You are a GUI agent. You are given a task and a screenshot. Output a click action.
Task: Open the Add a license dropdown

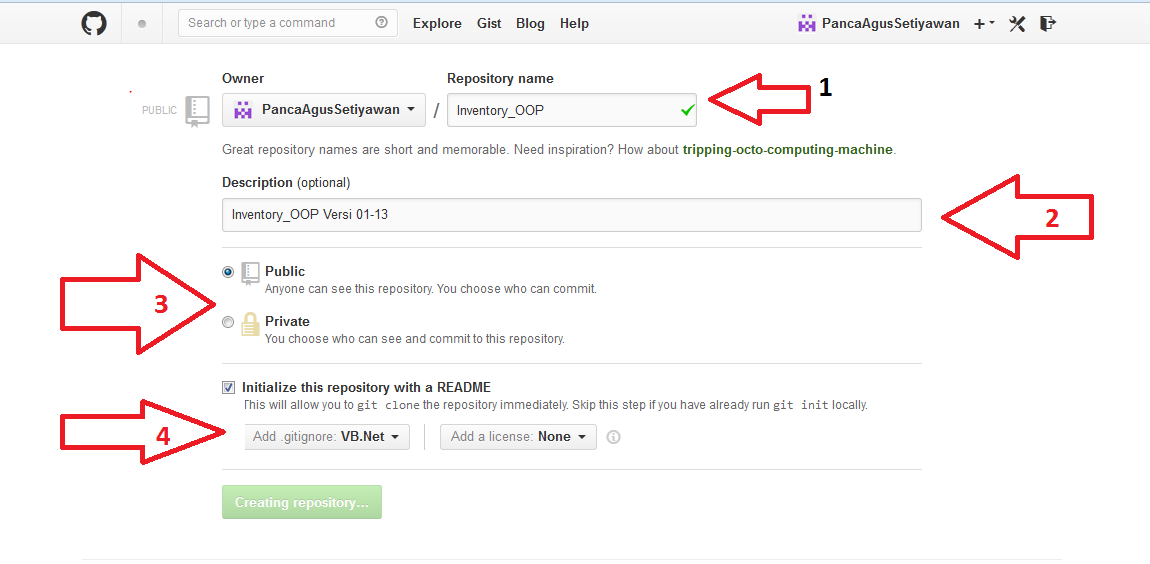tap(519, 436)
